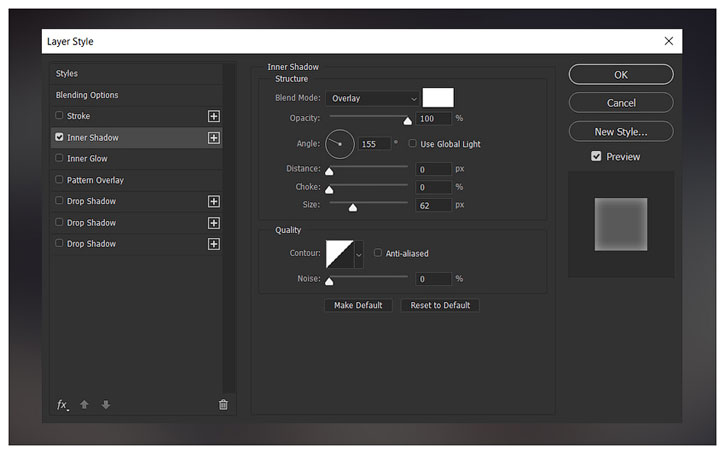Click plus icon on first Drop Shadow
The height and width of the screenshot is (454, 725).
pyautogui.click(x=214, y=202)
